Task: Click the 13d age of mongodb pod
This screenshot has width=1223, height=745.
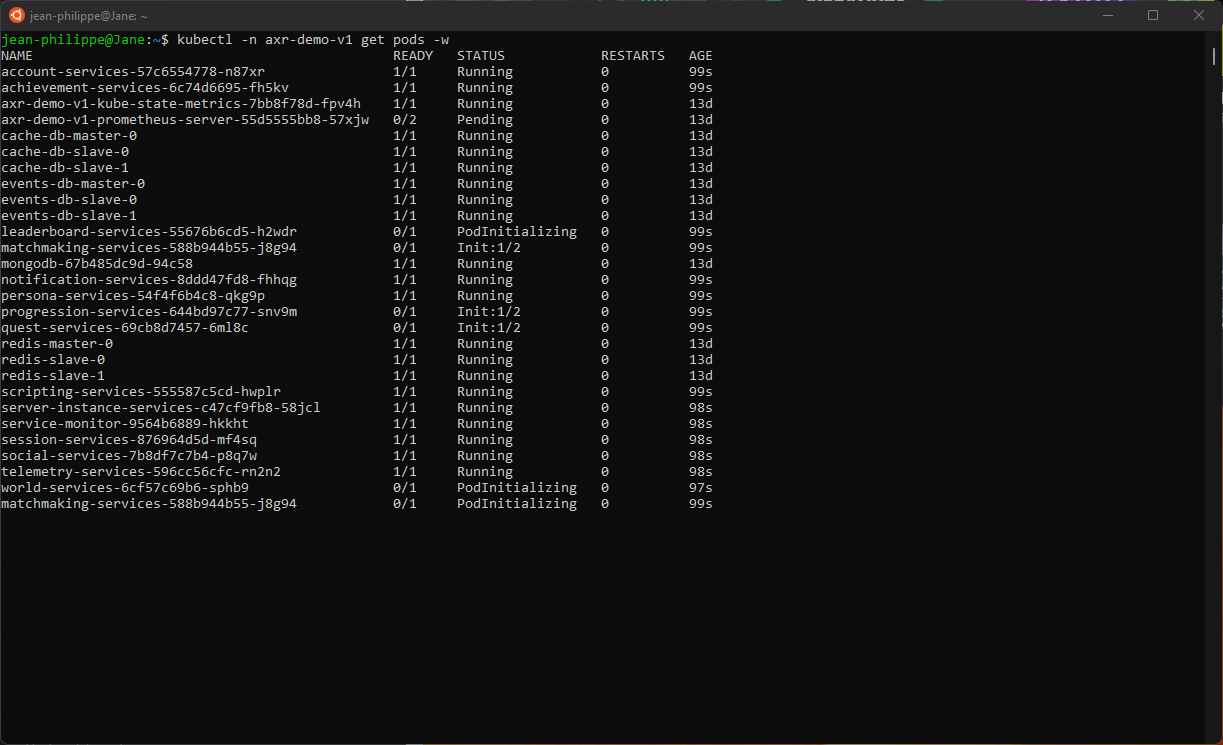Action: (x=701, y=264)
